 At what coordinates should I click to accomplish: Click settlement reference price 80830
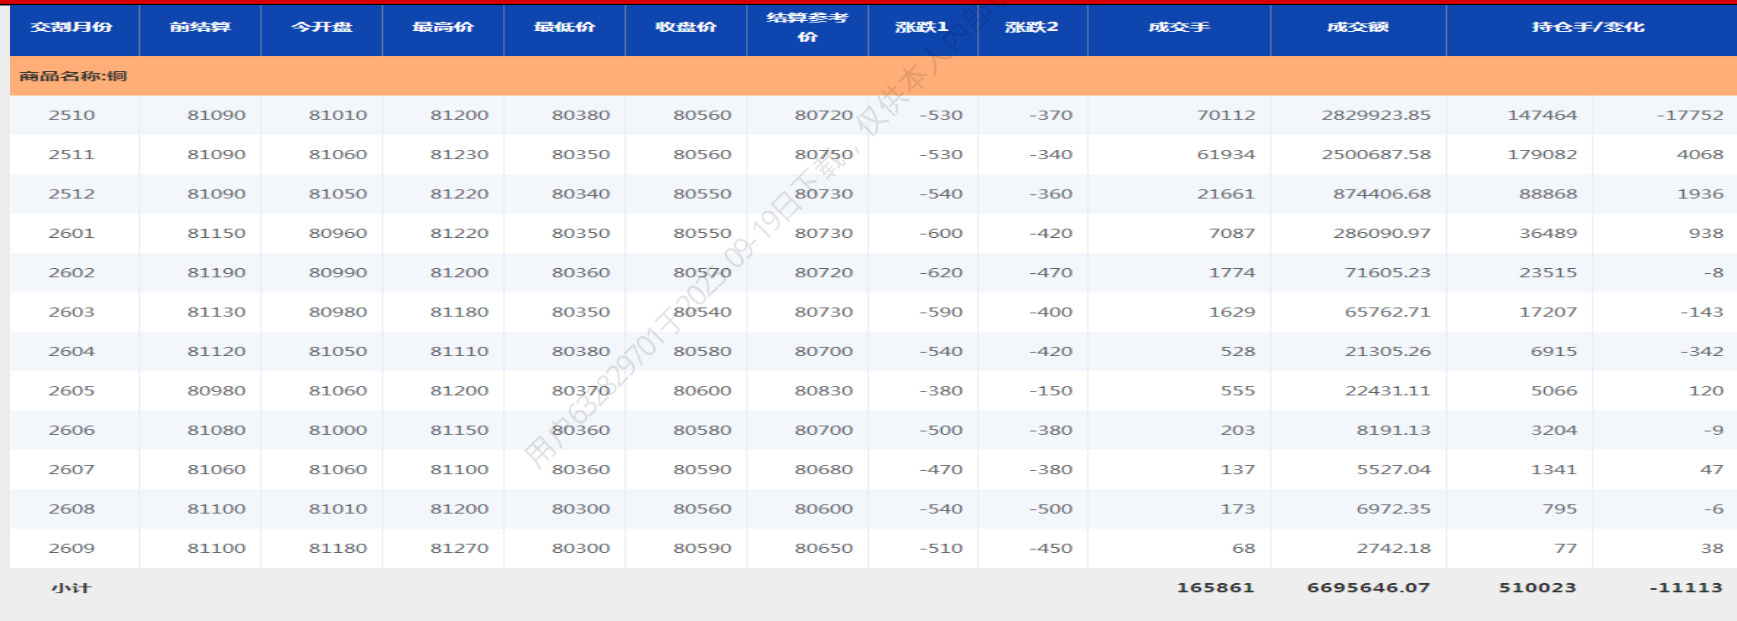click(824, 391)
